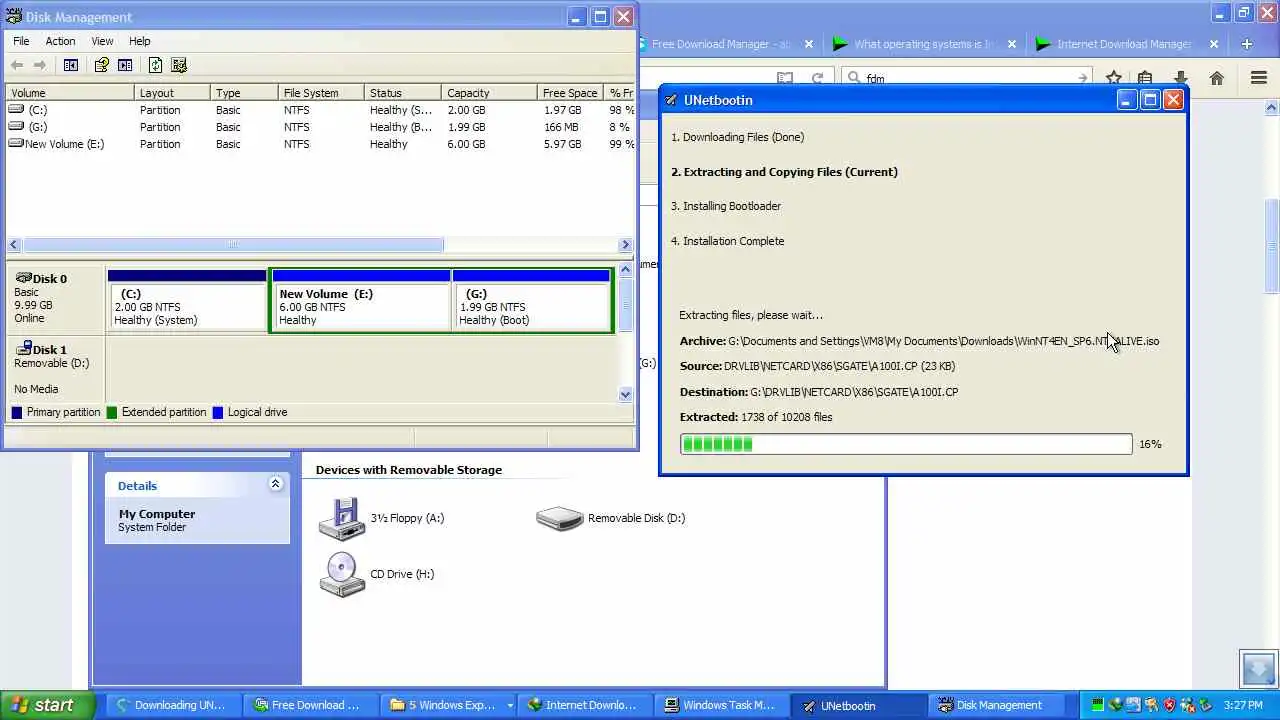This screenshot has width=1280, height=720.
Task: Click the browser Home icon
Action: tap(1216, 78)
